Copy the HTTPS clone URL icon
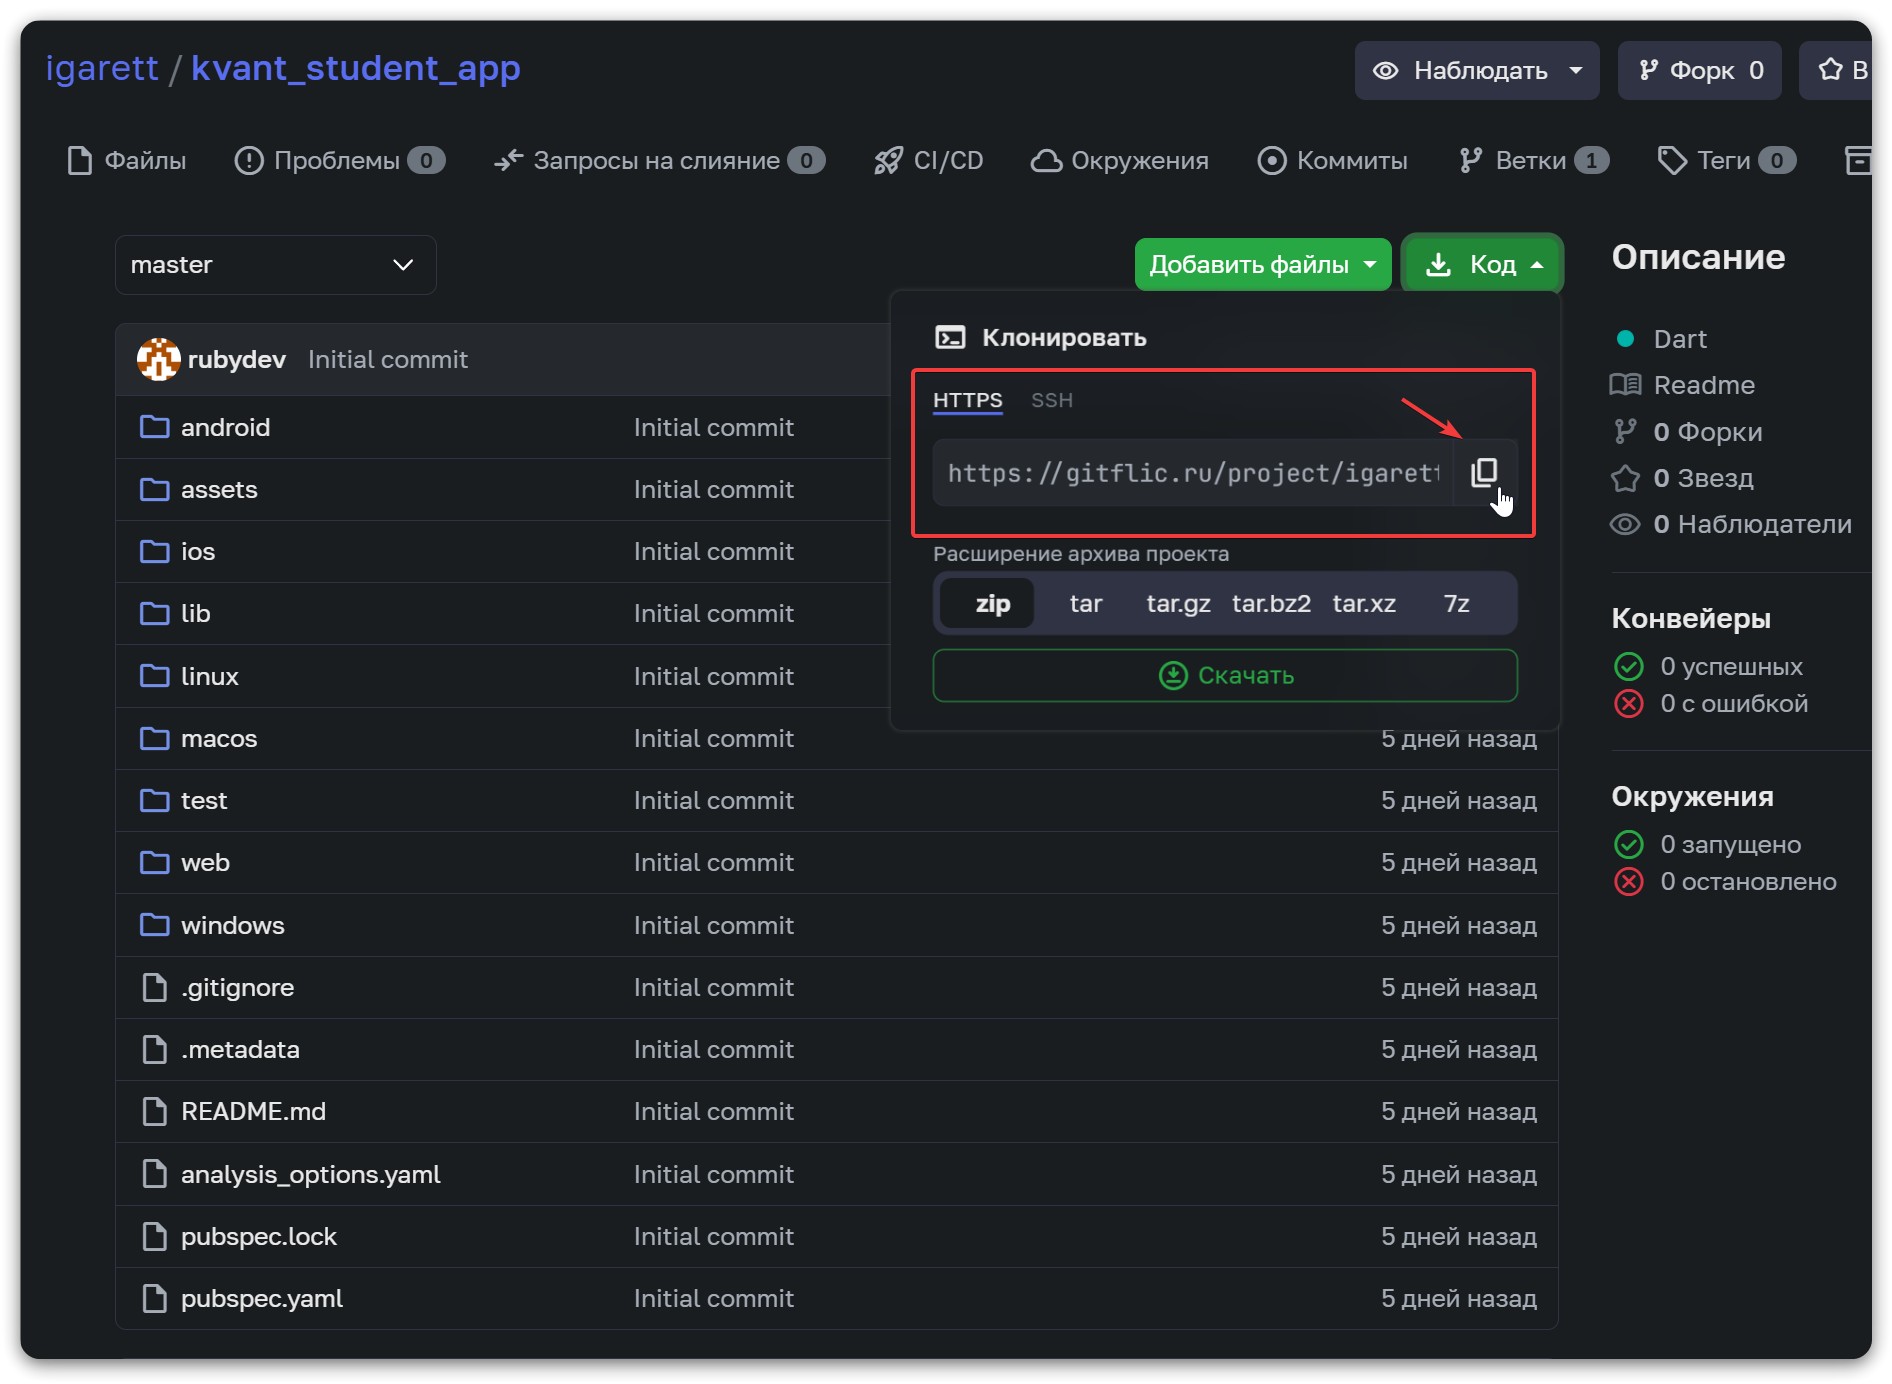The height and width of the screenshot is (1384, 1892). click(1484, 472)
